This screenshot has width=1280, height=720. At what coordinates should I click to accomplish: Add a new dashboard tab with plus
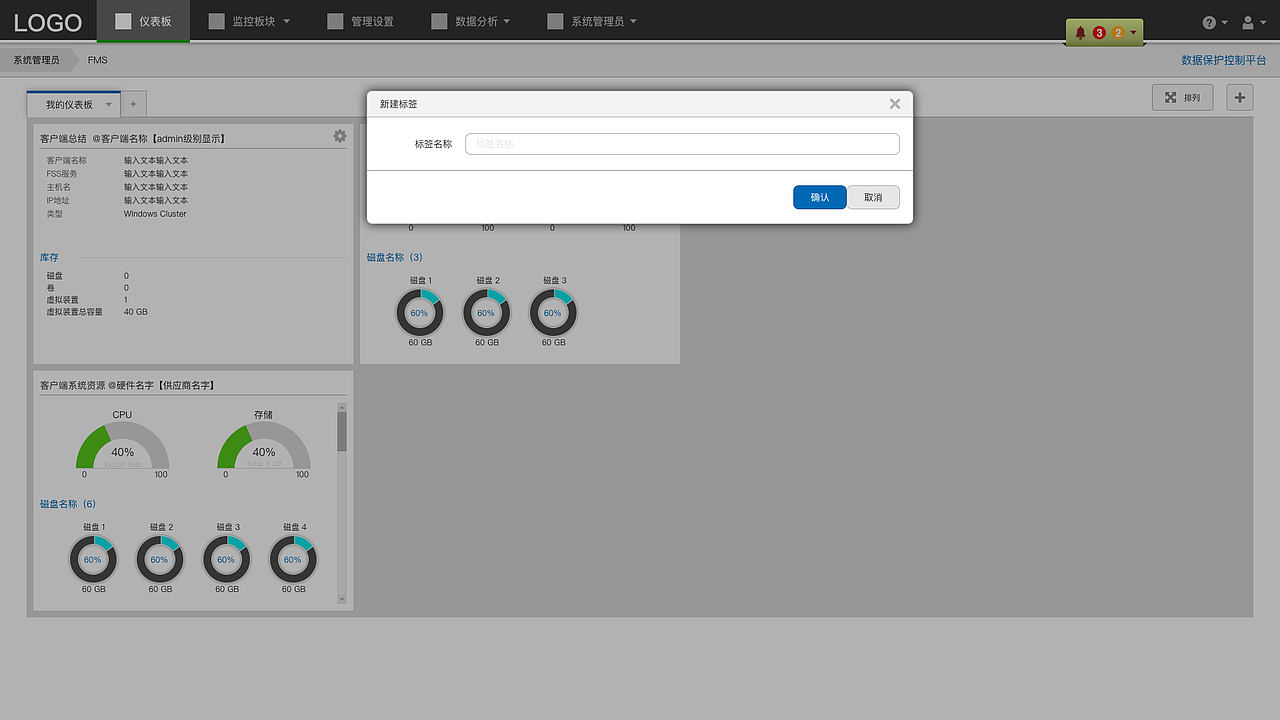(134, 104)
